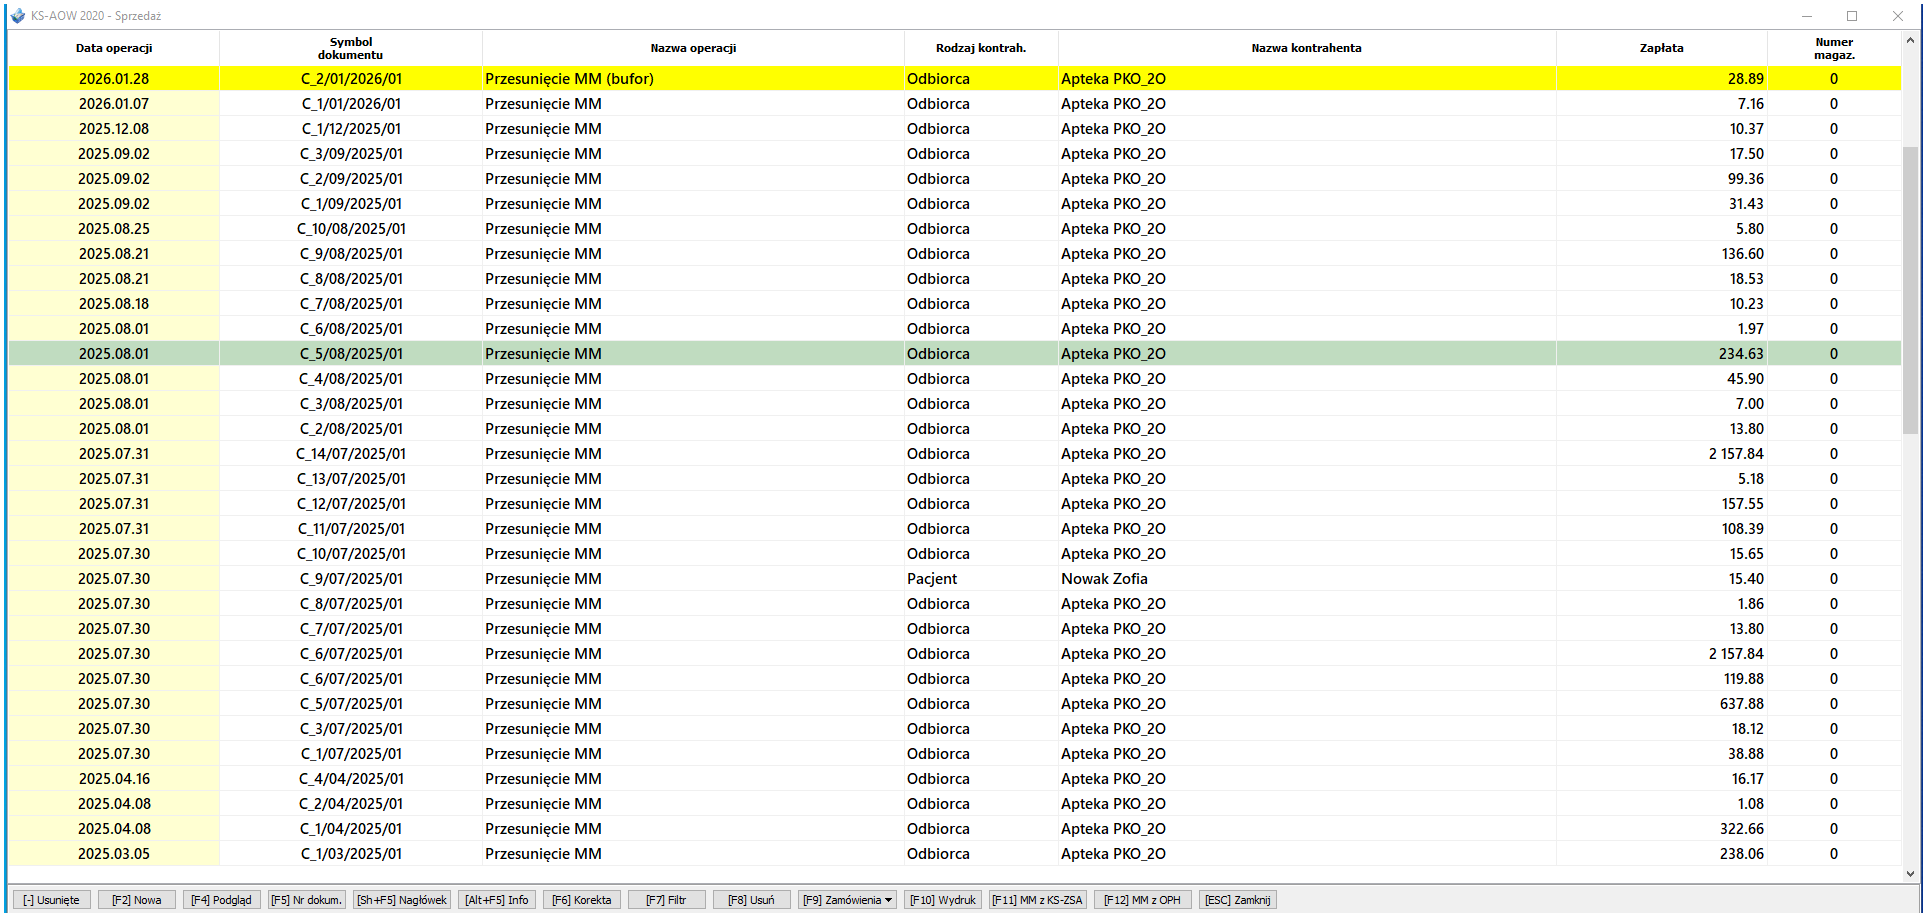Click the Nazwa kontrahenta column header

tap(1306, 48)
